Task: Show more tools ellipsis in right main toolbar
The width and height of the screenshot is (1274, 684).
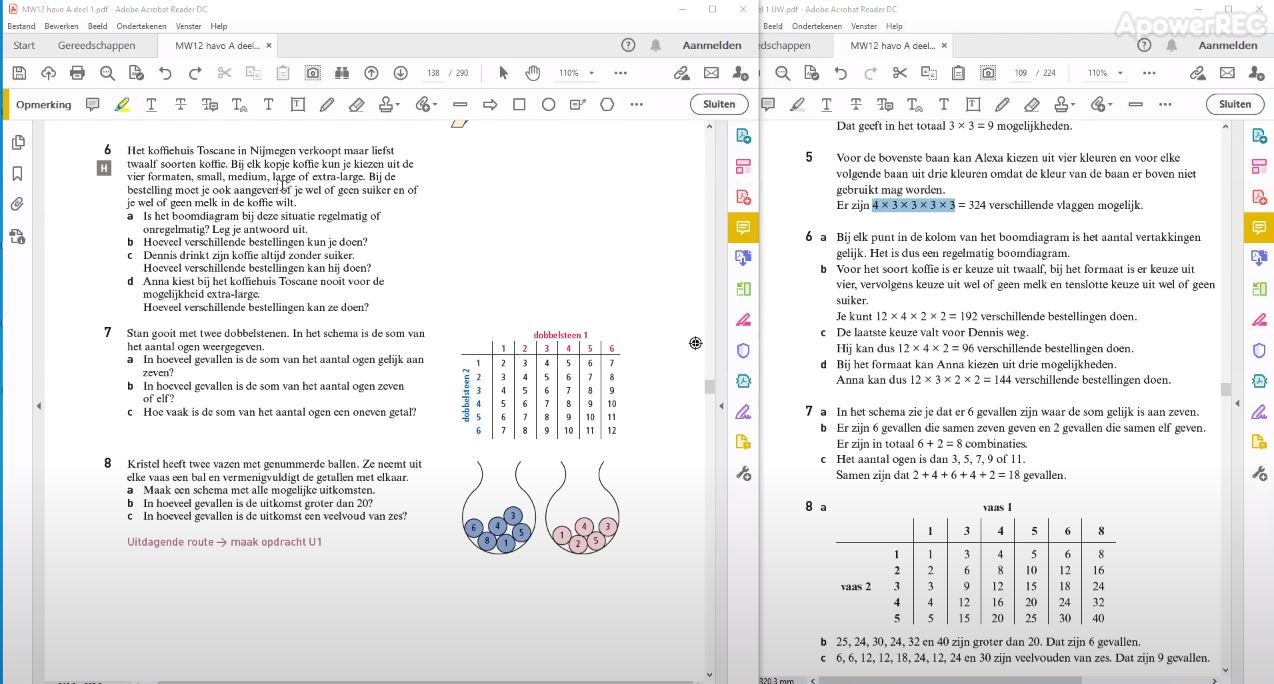Action: (x=1147, y=73)
